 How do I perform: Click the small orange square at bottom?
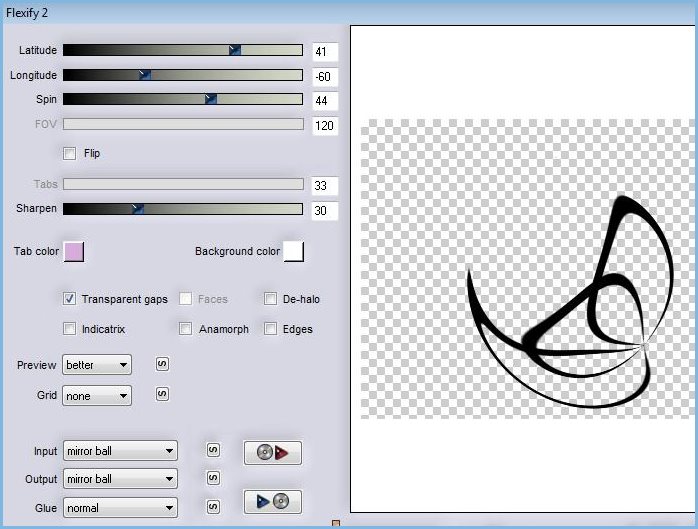(336, 523)
